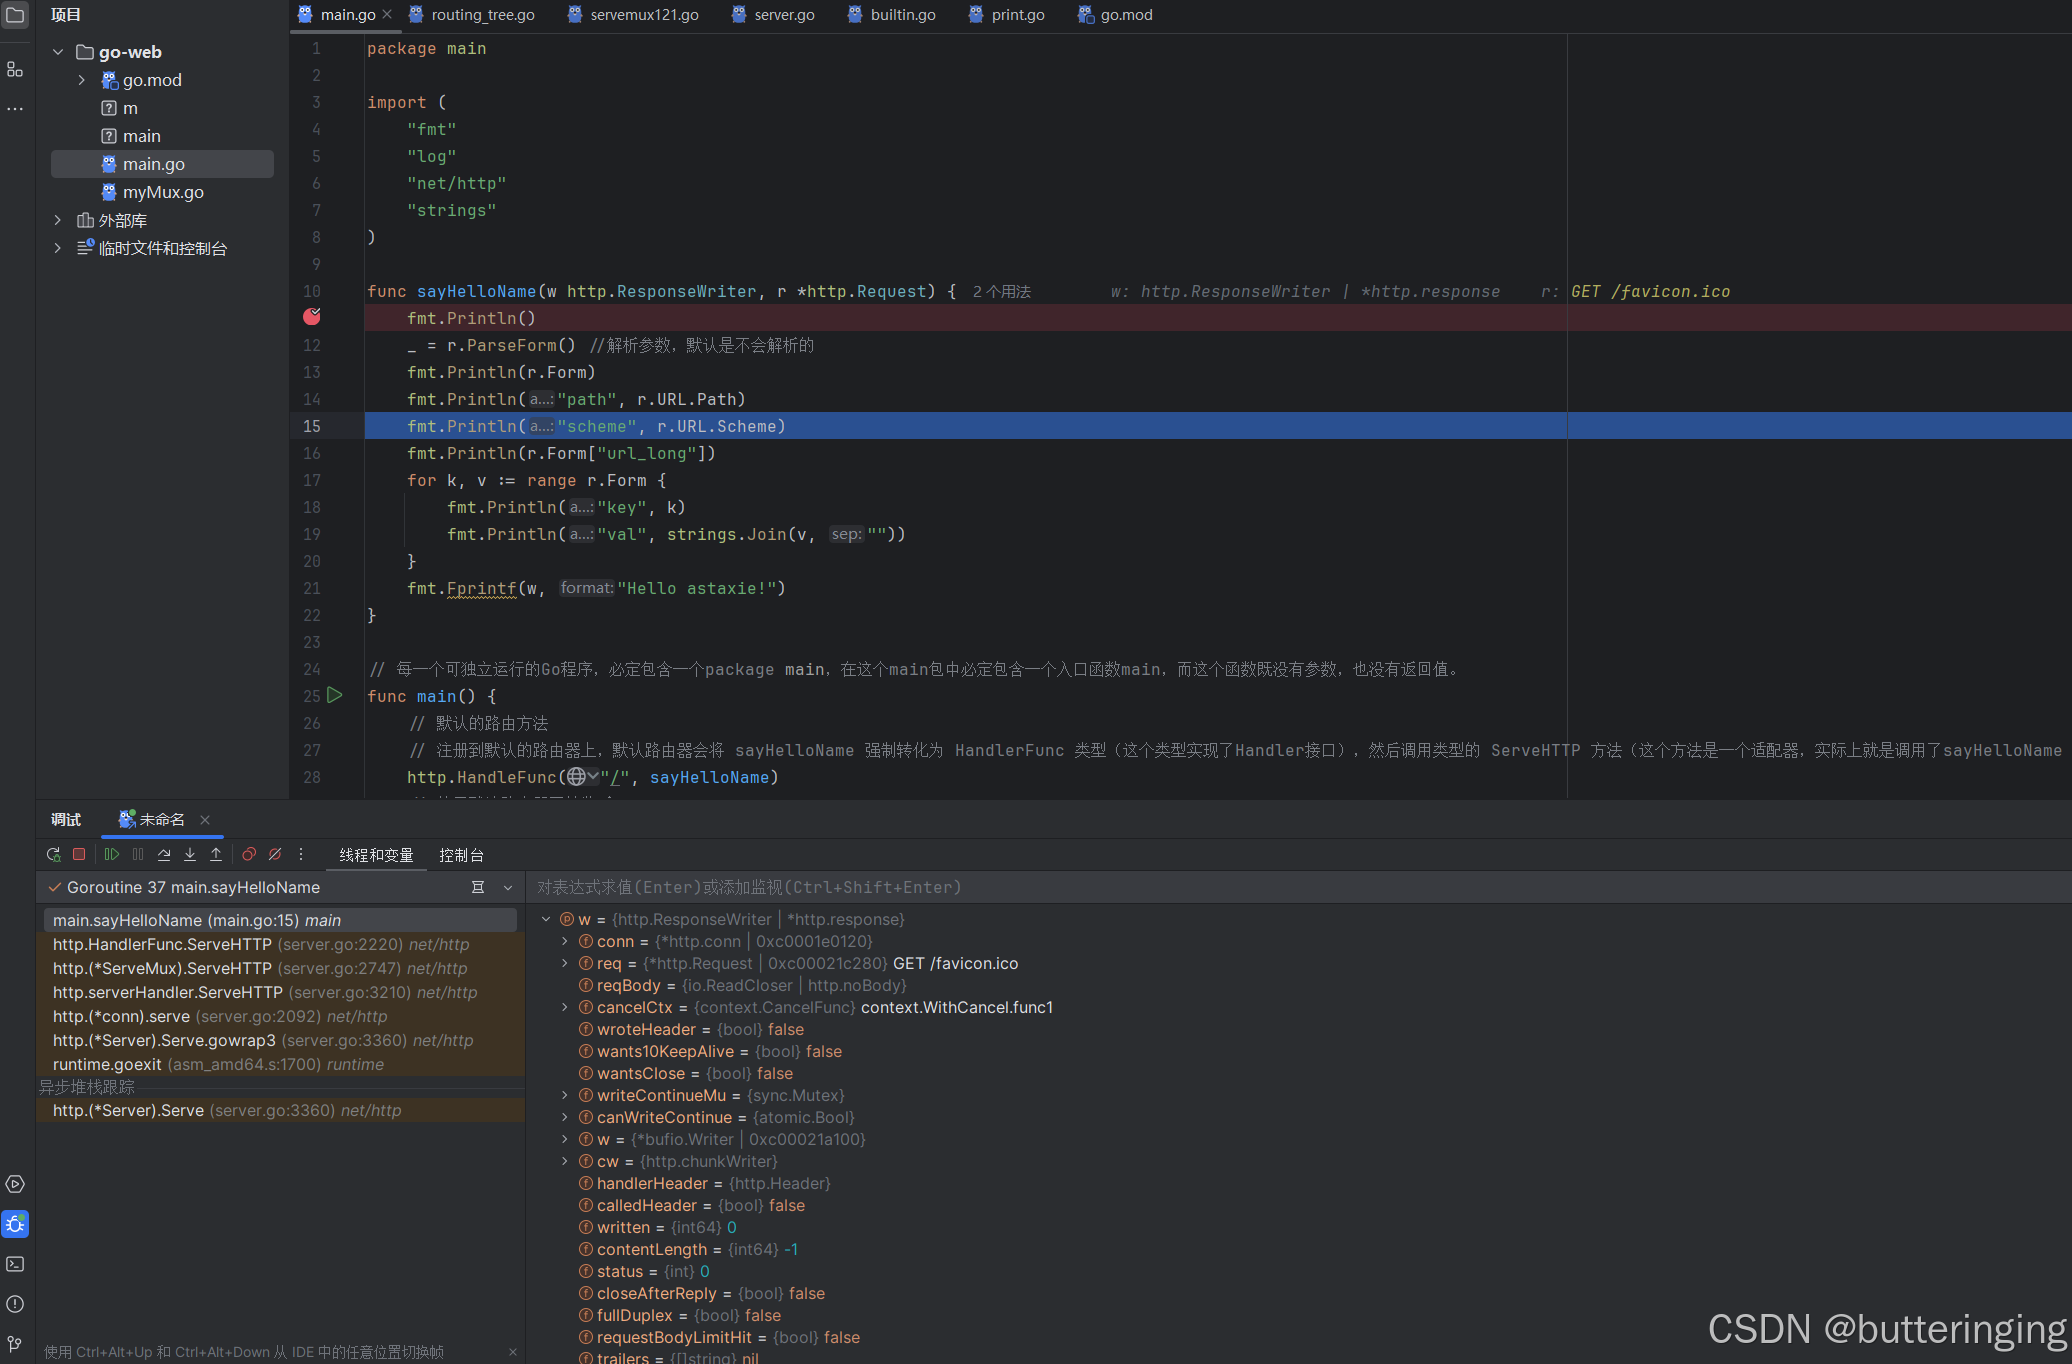Screen dimensions: 2072x1364
Task: Open more tool windows ellipsis in sidebar
Action: (x=15, y=108)
